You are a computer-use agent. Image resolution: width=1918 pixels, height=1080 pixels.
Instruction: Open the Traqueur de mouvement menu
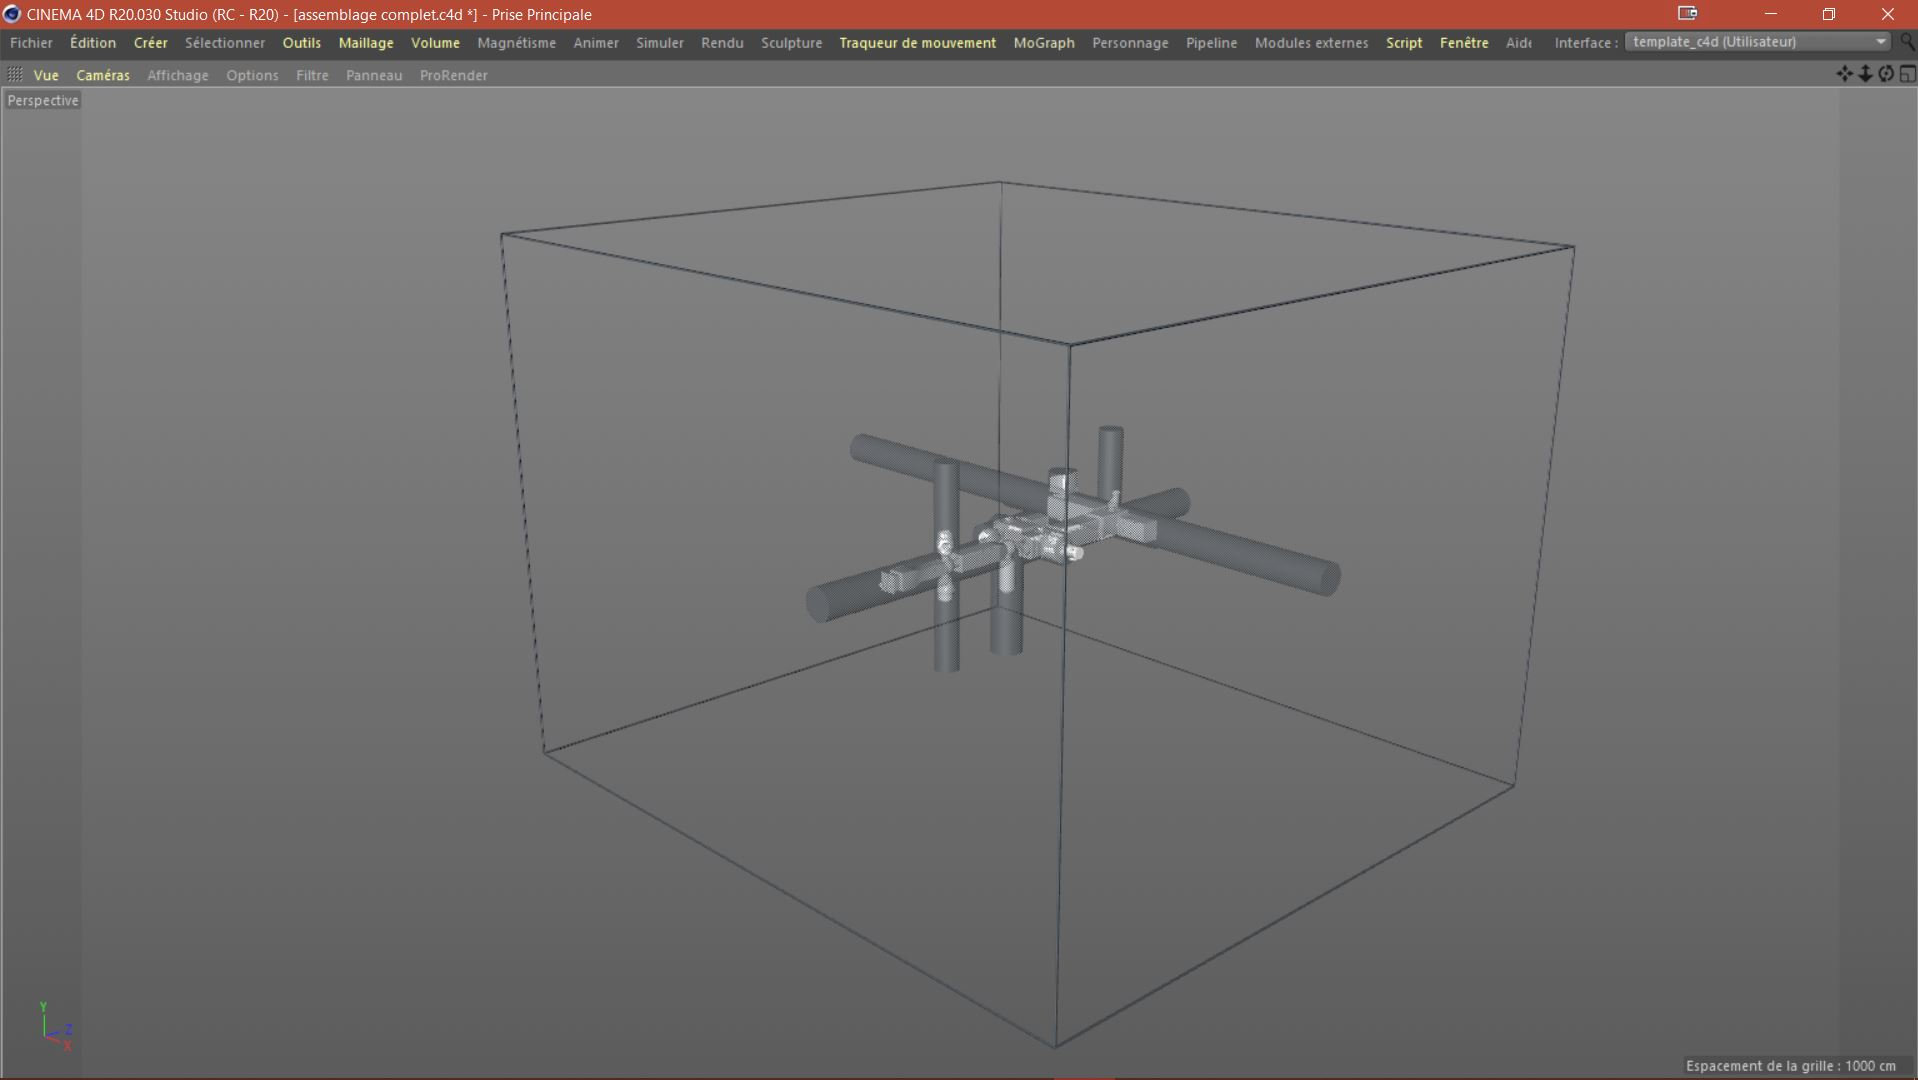(x=917, y=43)
